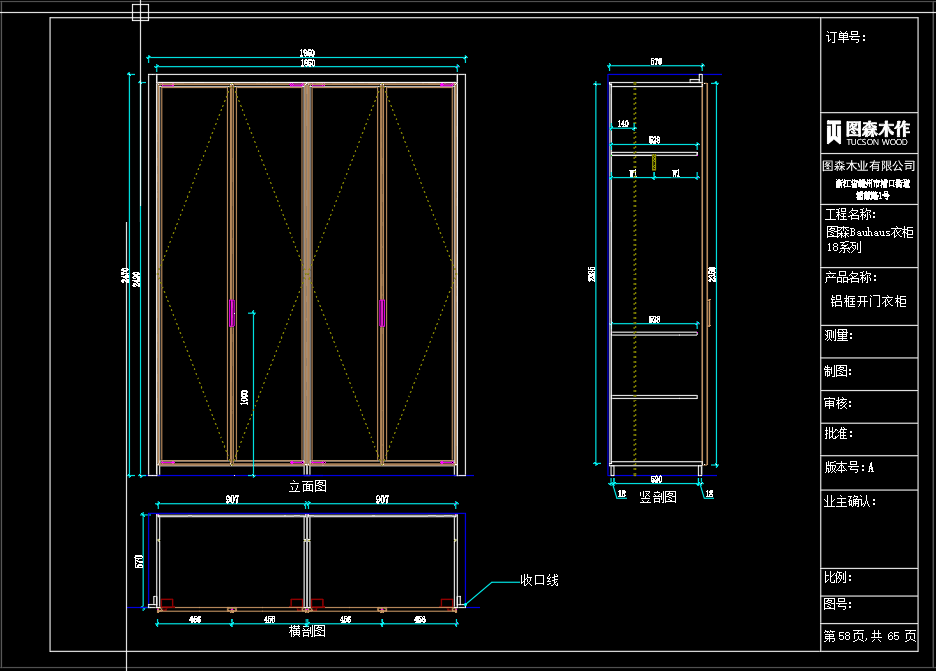936x671 pixels.
Task: Click the left 907 dimension in plan view
Action: point(232,499)
